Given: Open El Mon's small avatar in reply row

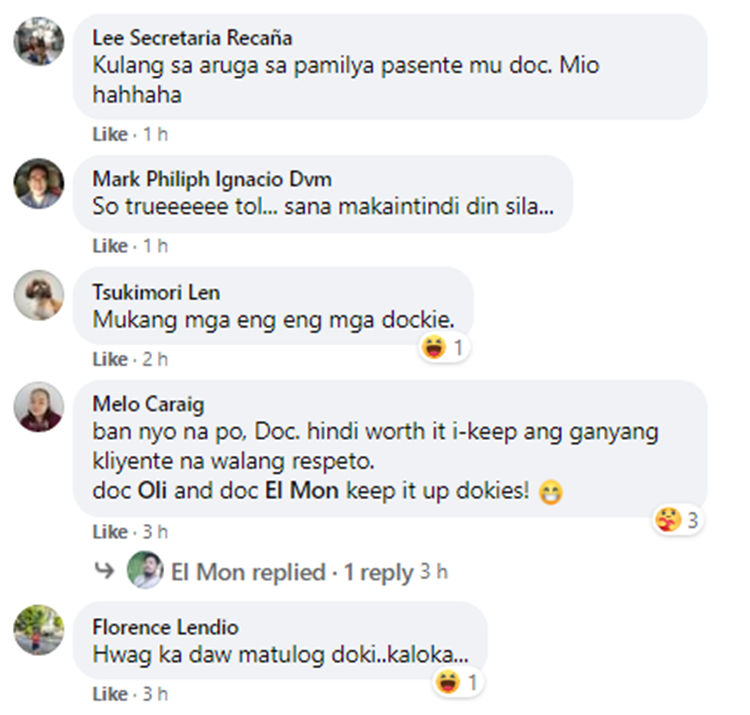Looking at the screenshot, I should (145, 570).
